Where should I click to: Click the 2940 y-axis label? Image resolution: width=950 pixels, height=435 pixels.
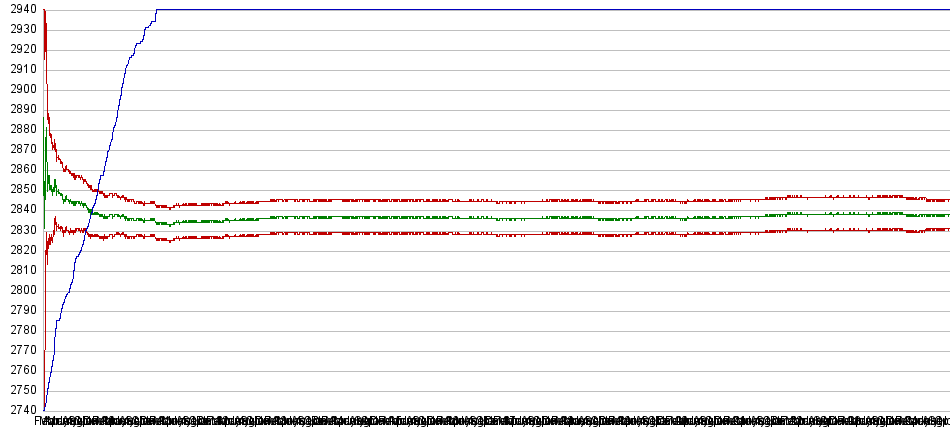[20, 9]
